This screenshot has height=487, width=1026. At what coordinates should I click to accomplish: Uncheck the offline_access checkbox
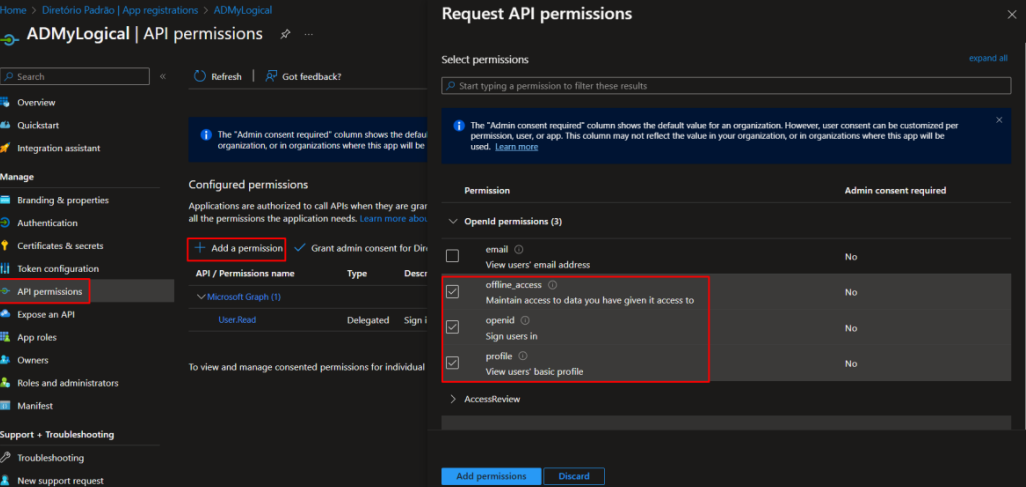coord(452,292)
